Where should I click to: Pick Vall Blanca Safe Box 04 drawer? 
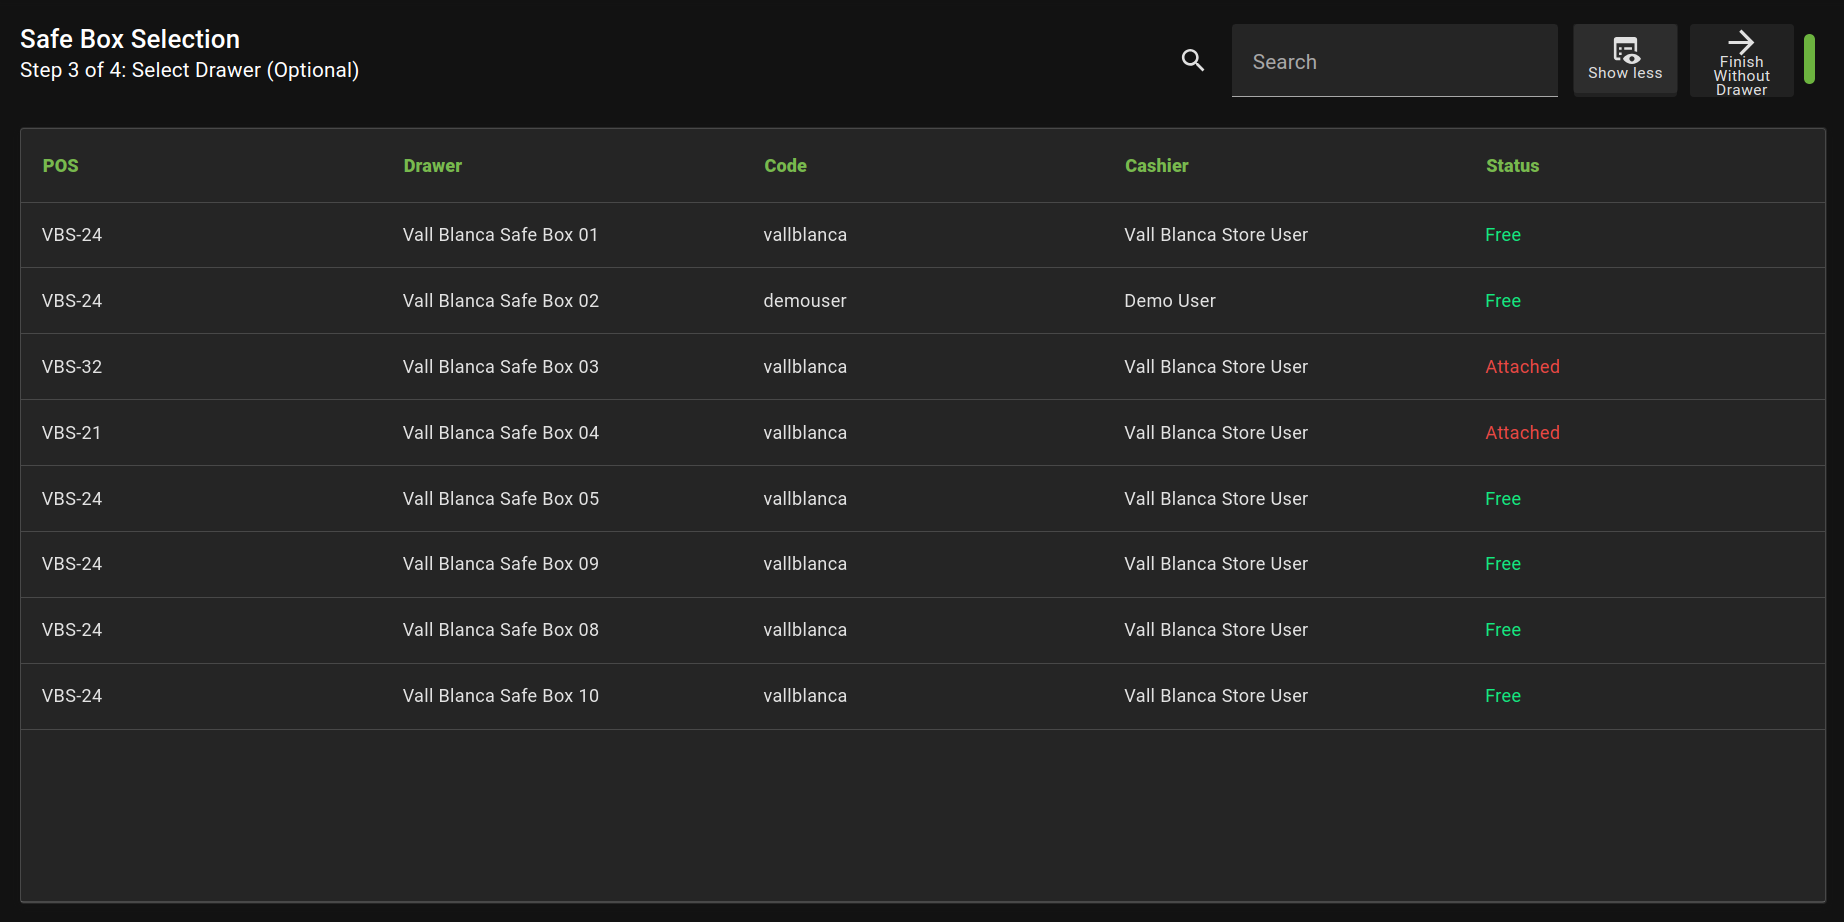pyautogui.click(x=500, y=433)
